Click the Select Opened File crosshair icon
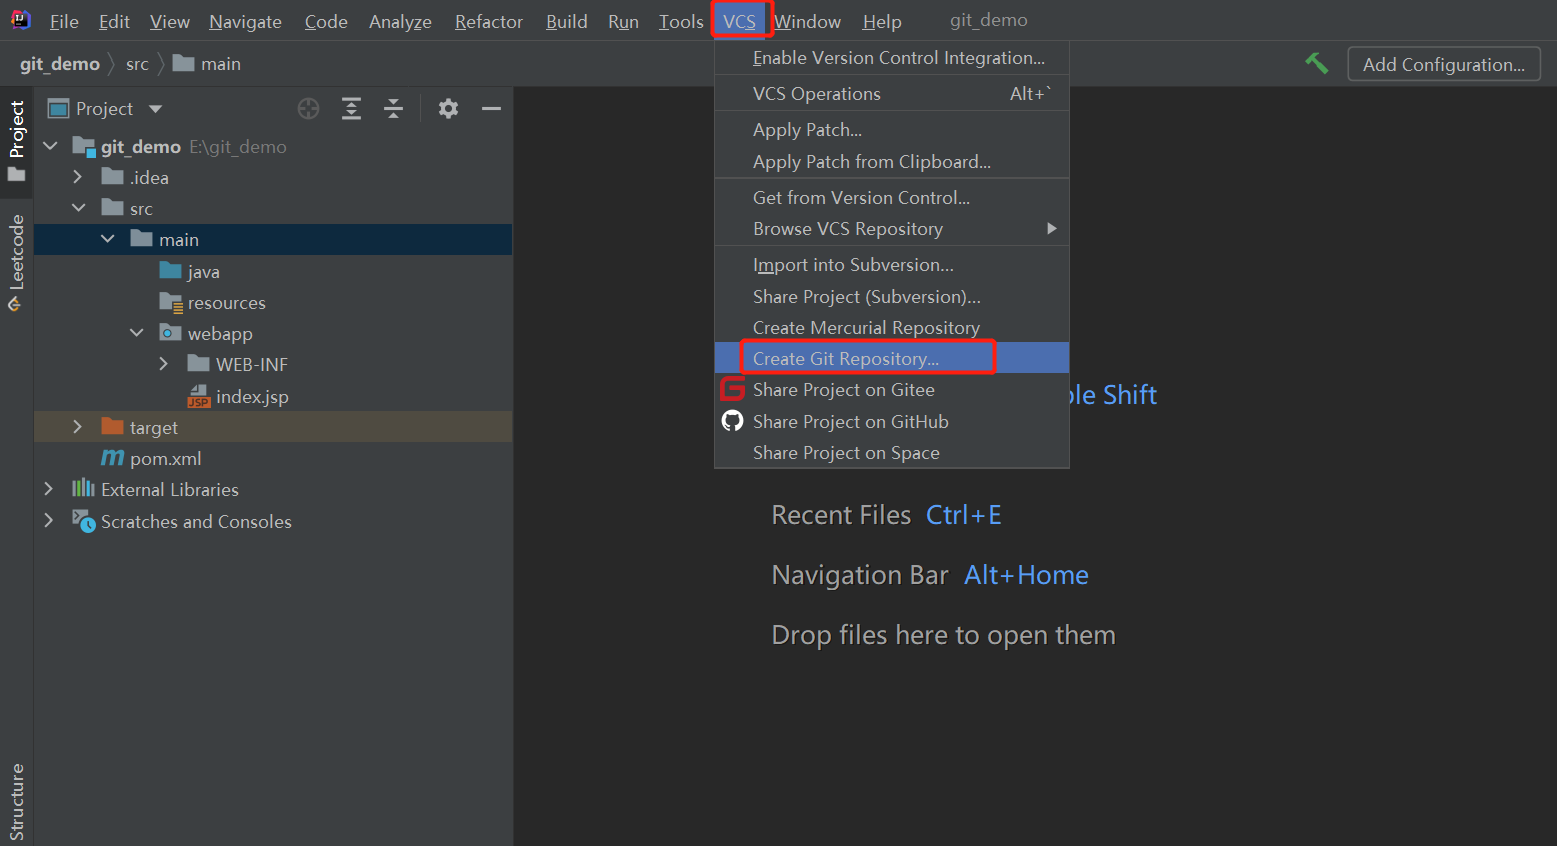 tap(309, 109)
